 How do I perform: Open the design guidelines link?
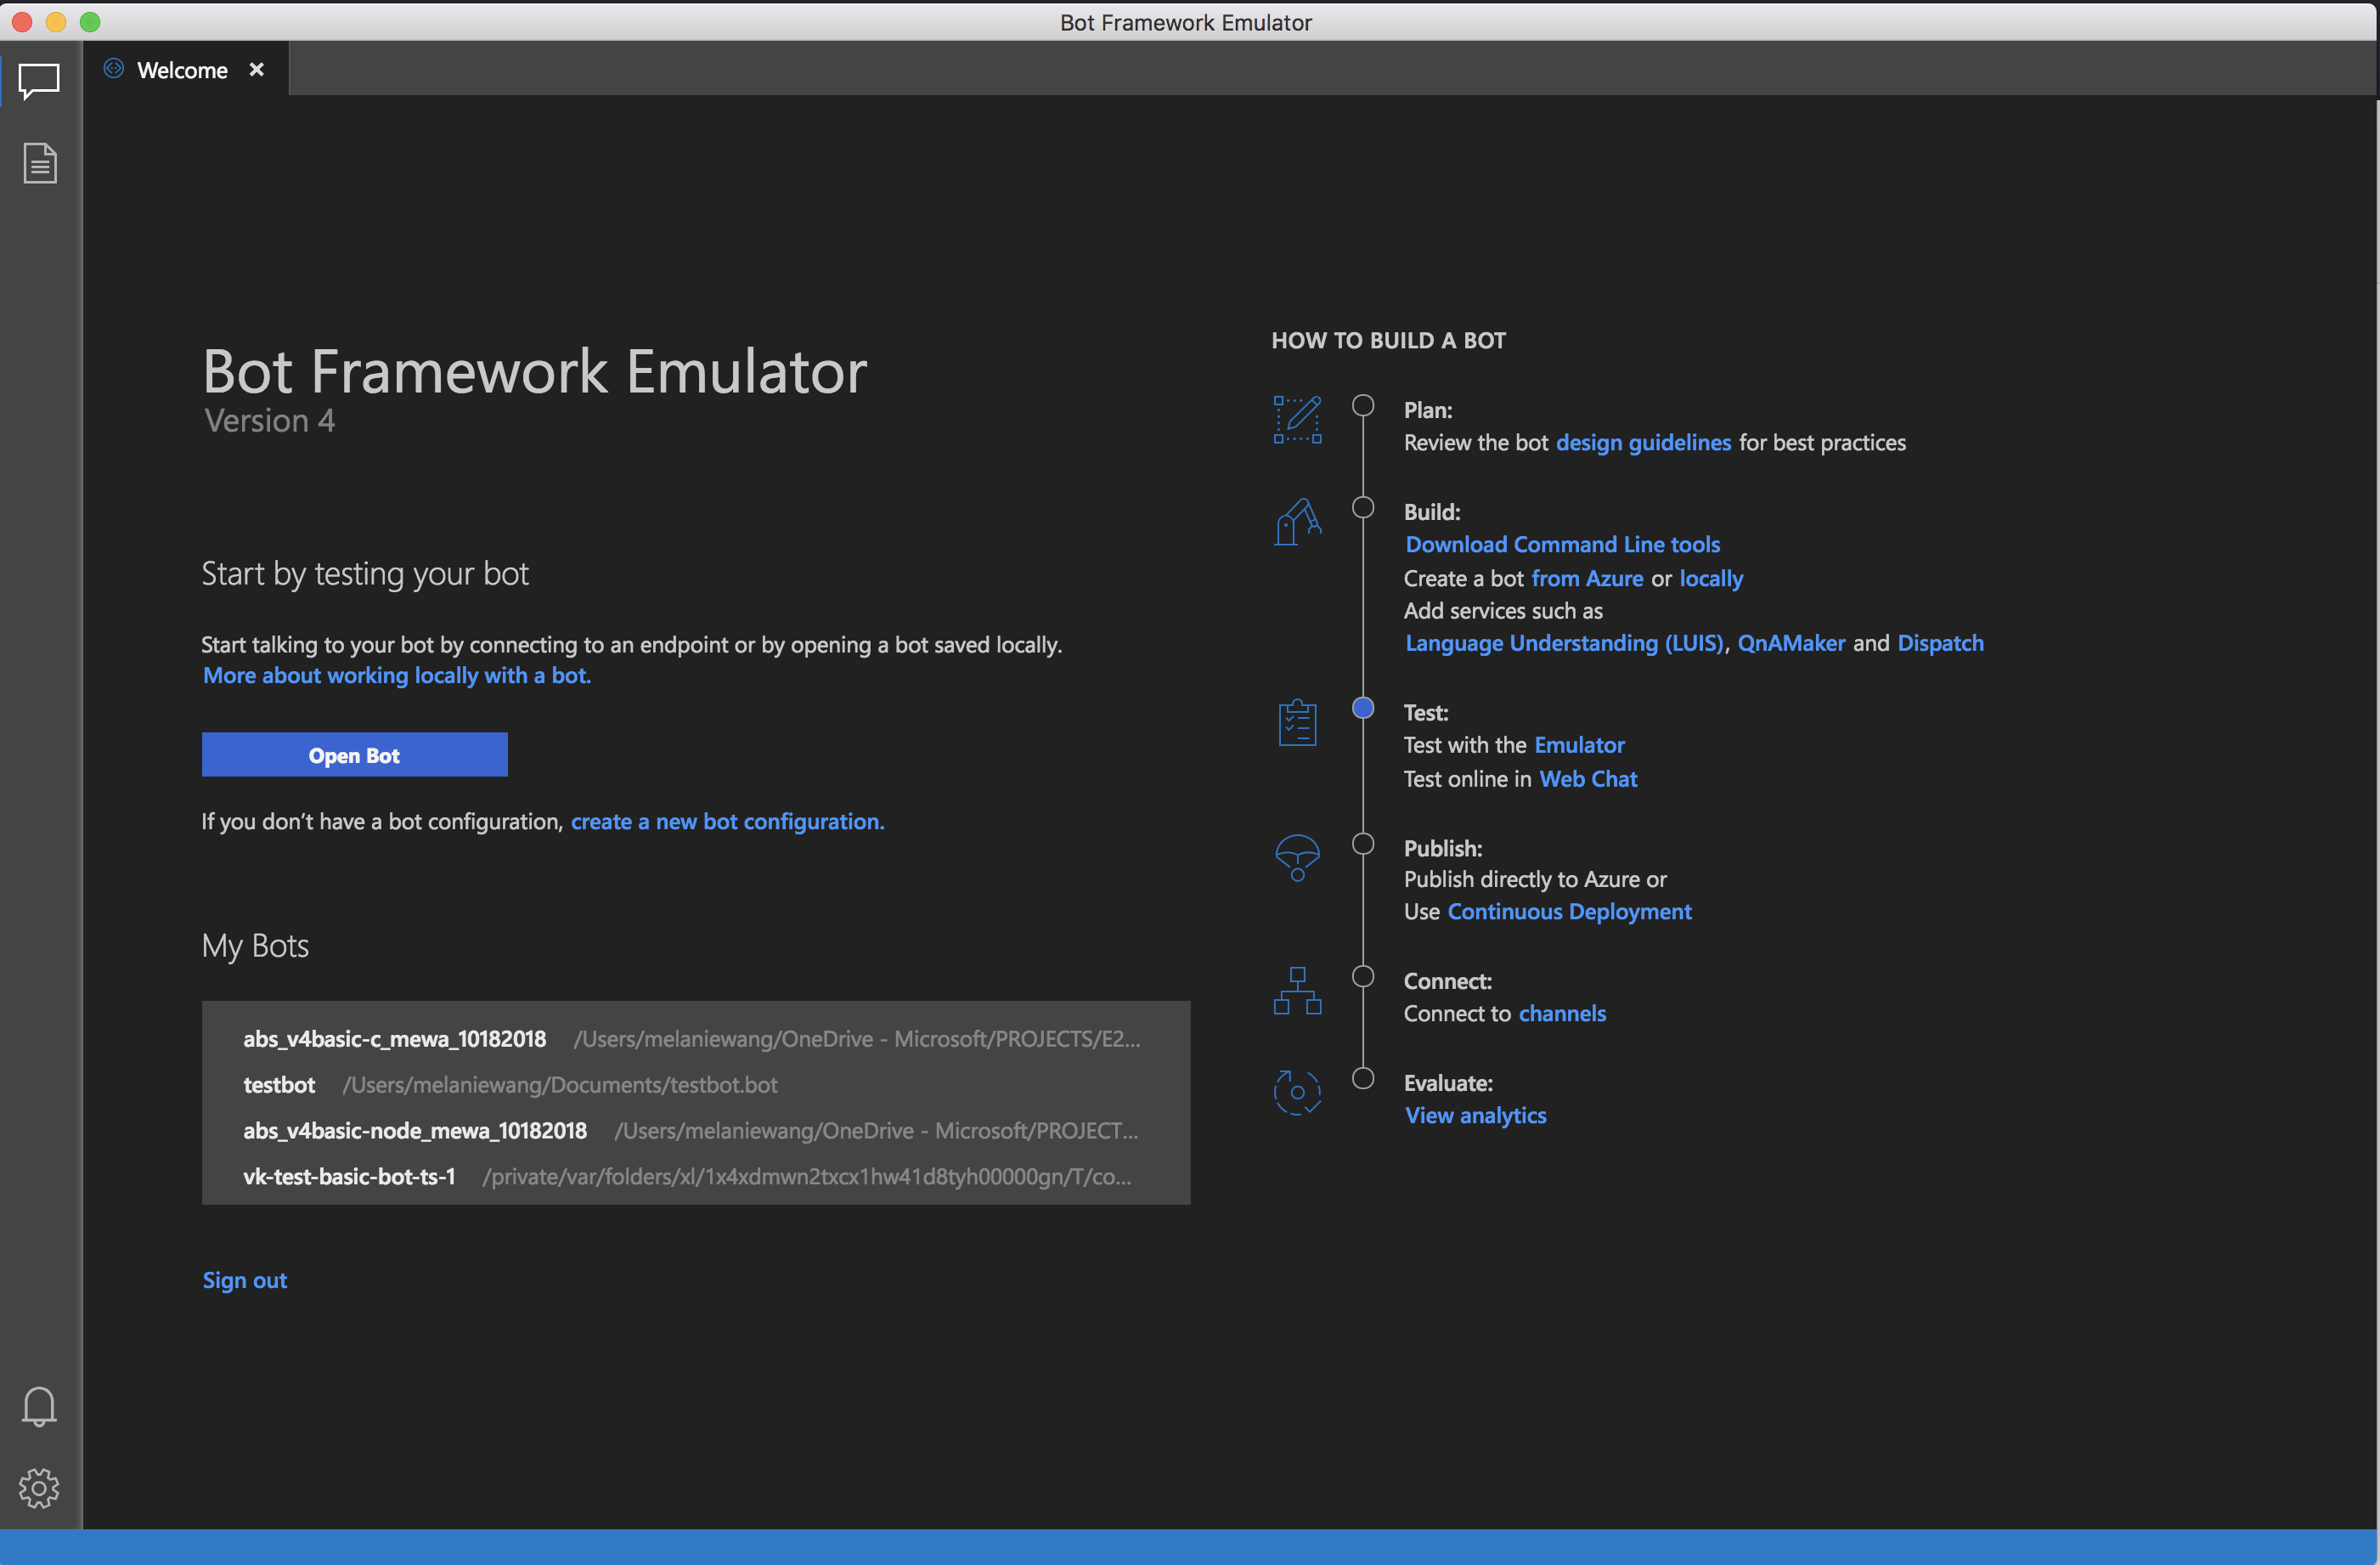[x=1643, y=443]
